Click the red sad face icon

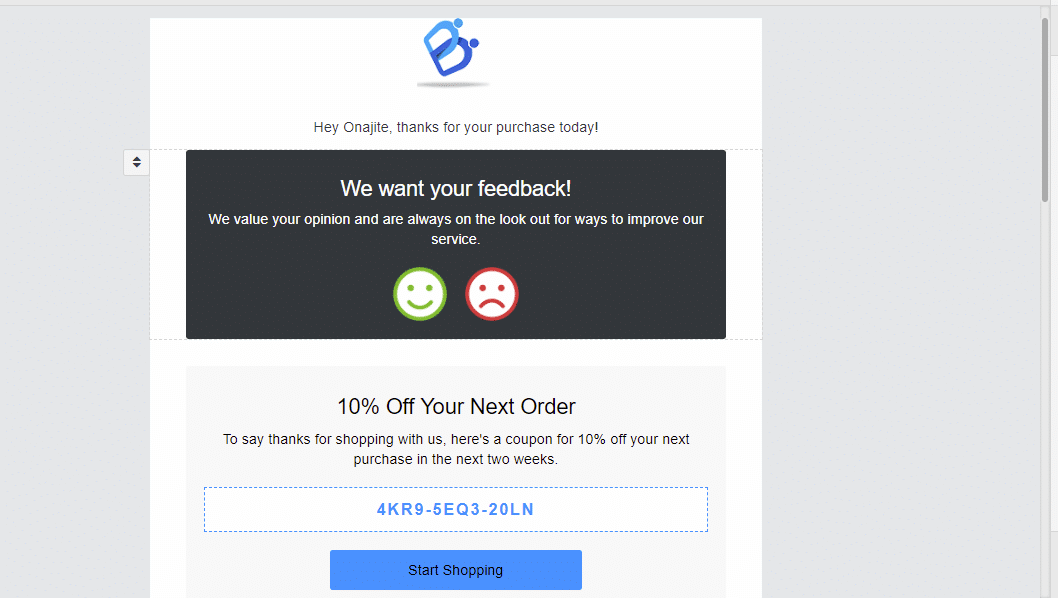point(492,294)
